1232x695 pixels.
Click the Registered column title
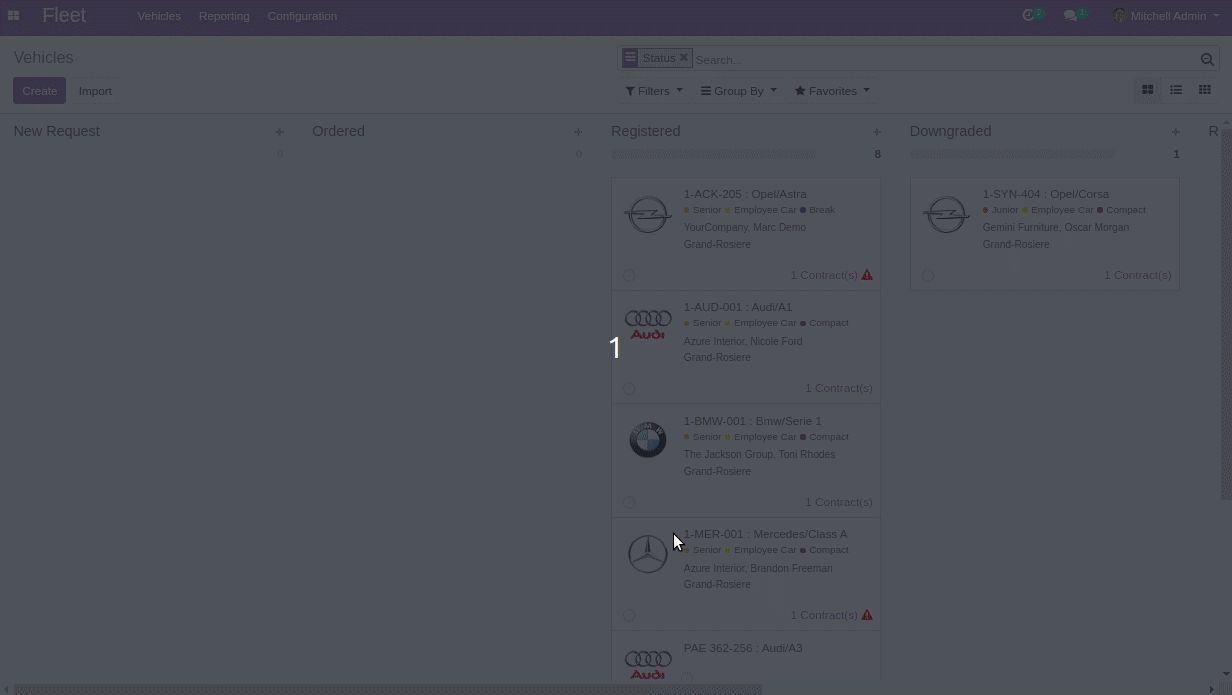646,131
